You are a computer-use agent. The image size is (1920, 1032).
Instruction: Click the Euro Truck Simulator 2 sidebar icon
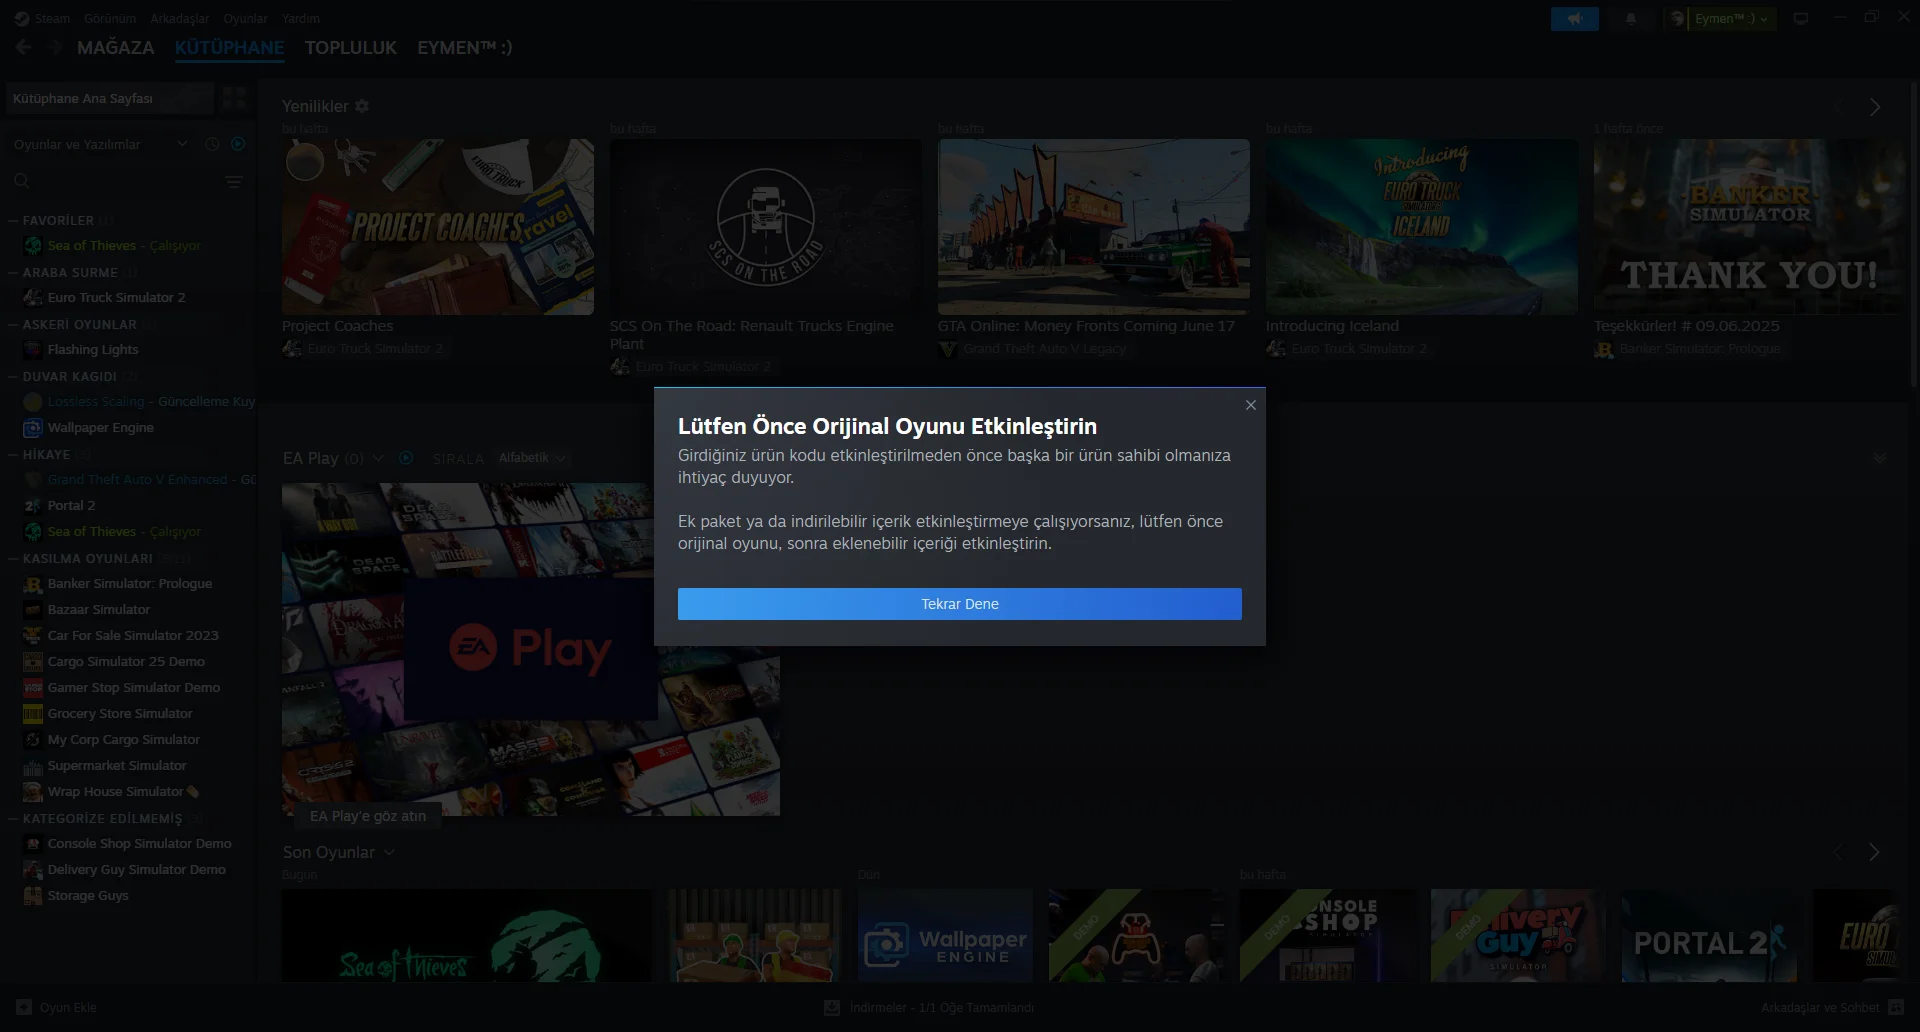click(33, 298)
